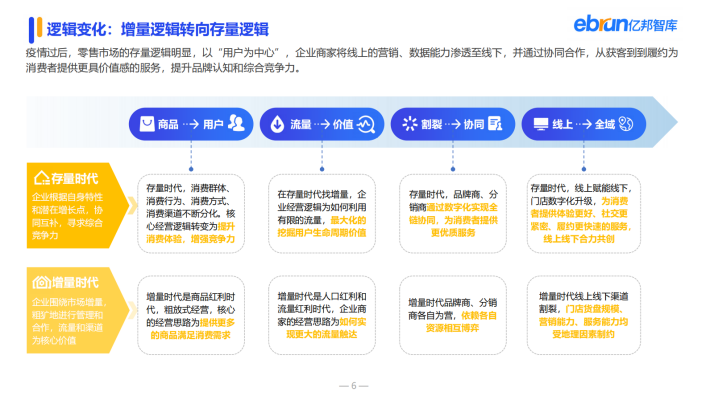Click the page number 6
The width and height of the screenshot is (710, 400).
(x=354, y=386)
